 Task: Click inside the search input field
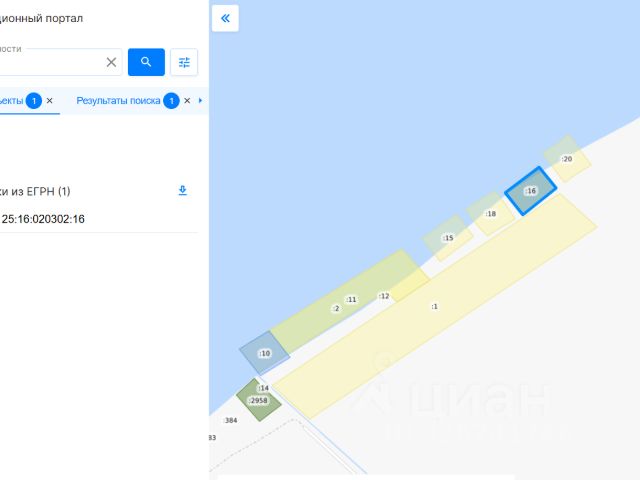(51, 62)
